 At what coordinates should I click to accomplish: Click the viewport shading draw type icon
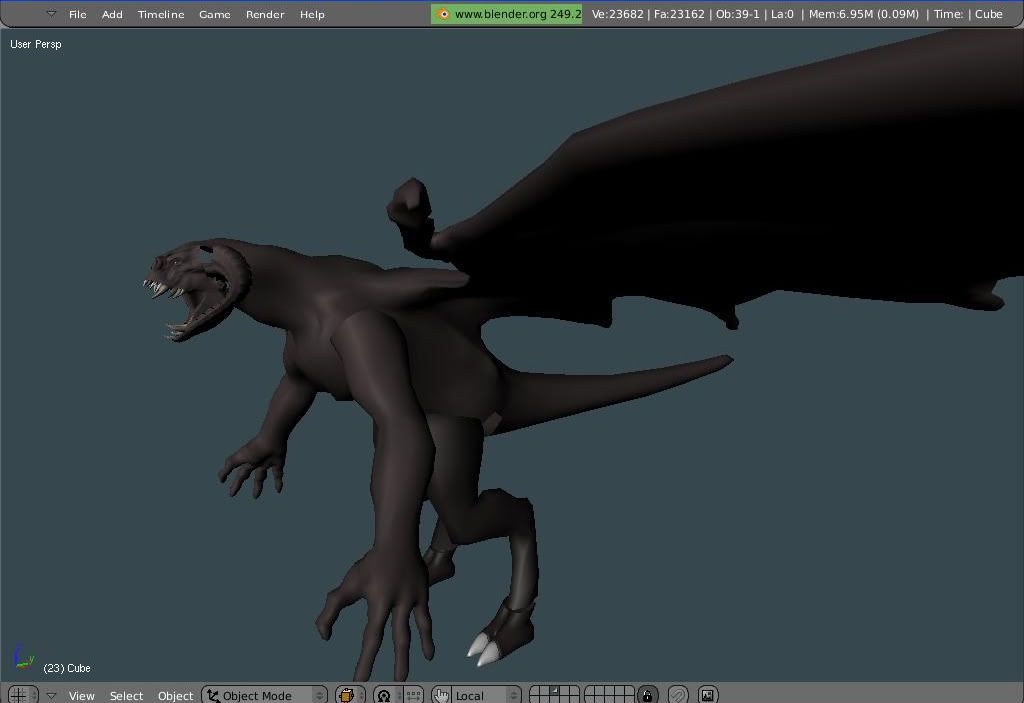348,695
